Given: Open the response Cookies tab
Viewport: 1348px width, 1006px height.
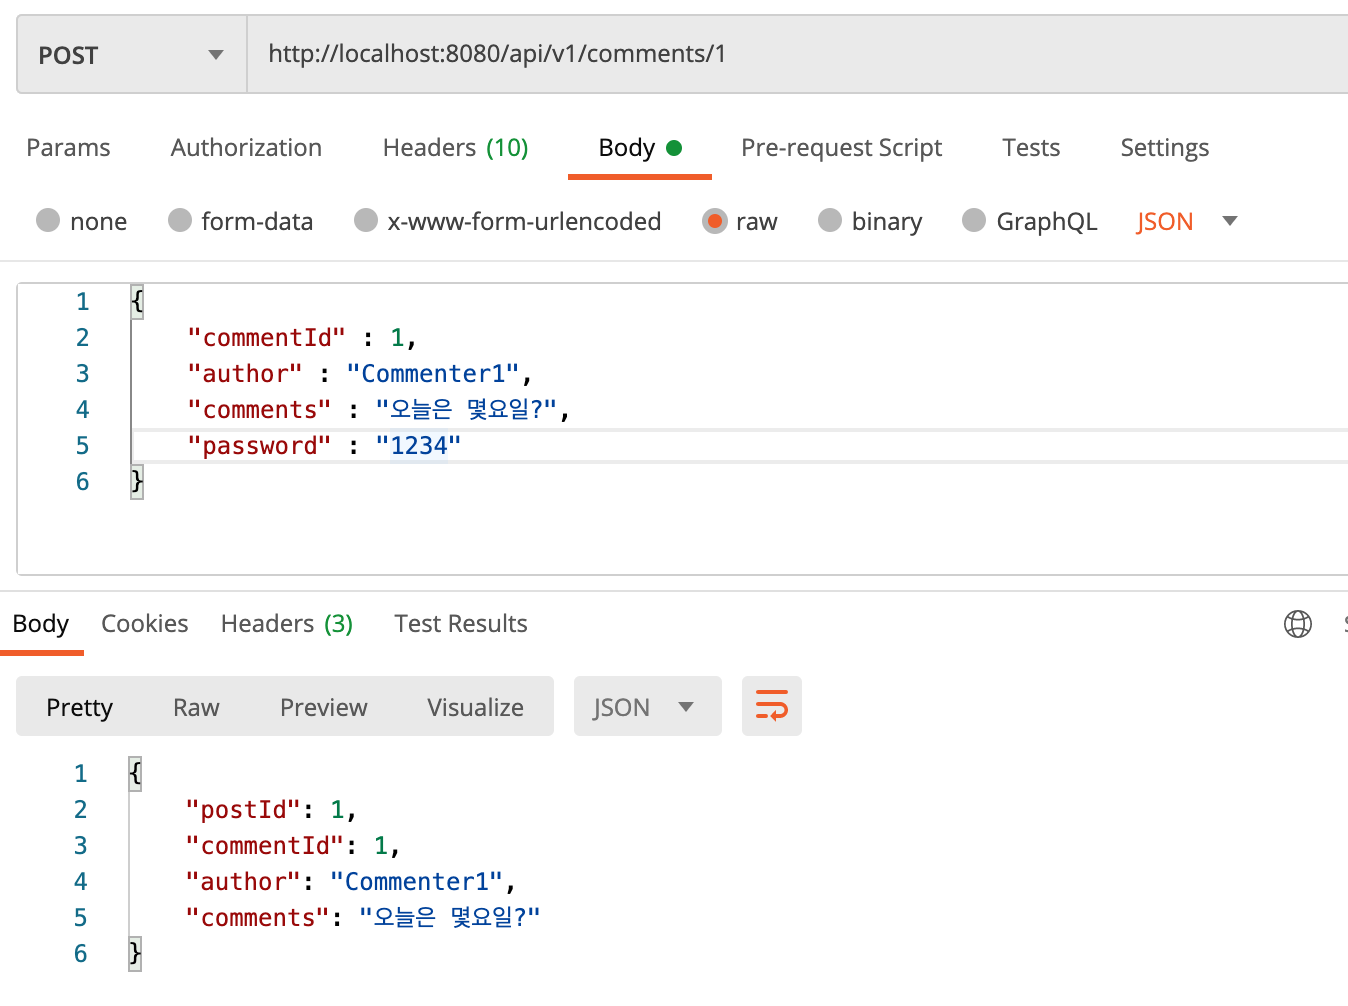Looking at the screenshot, I should pyautogui.click(x=144, y=624).
